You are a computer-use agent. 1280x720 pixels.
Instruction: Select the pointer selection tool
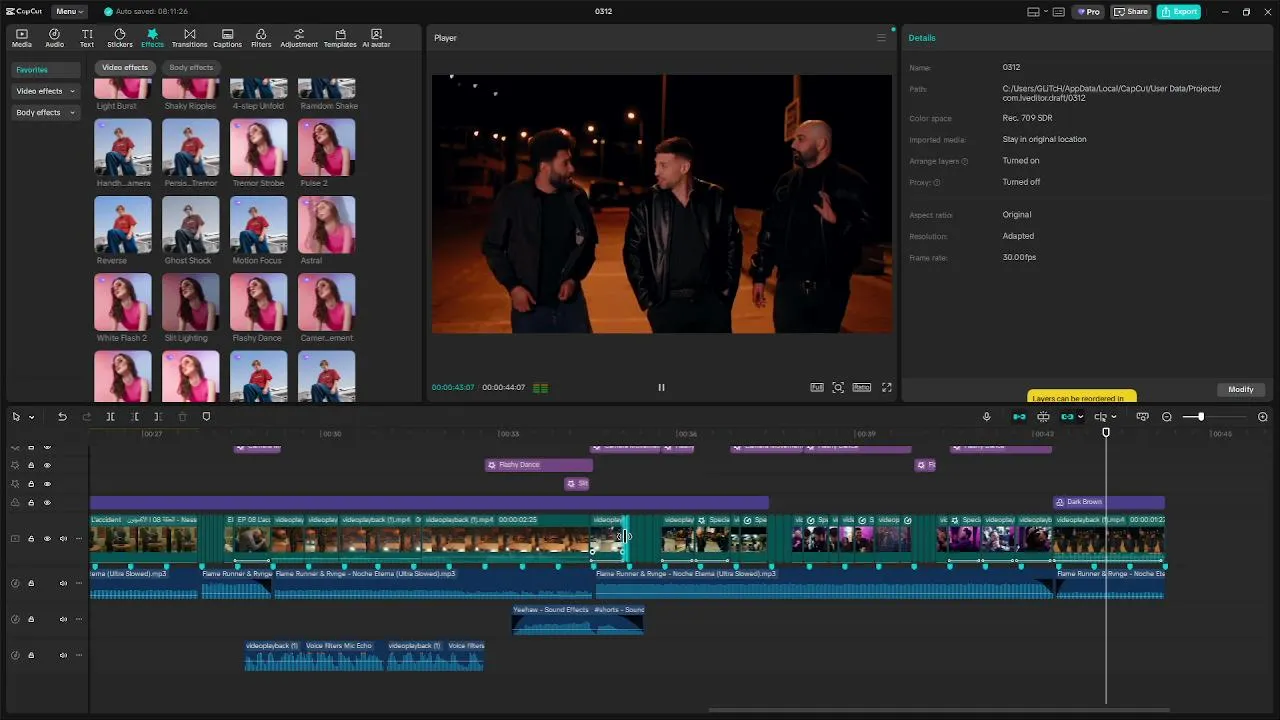[x=16, y=417]
